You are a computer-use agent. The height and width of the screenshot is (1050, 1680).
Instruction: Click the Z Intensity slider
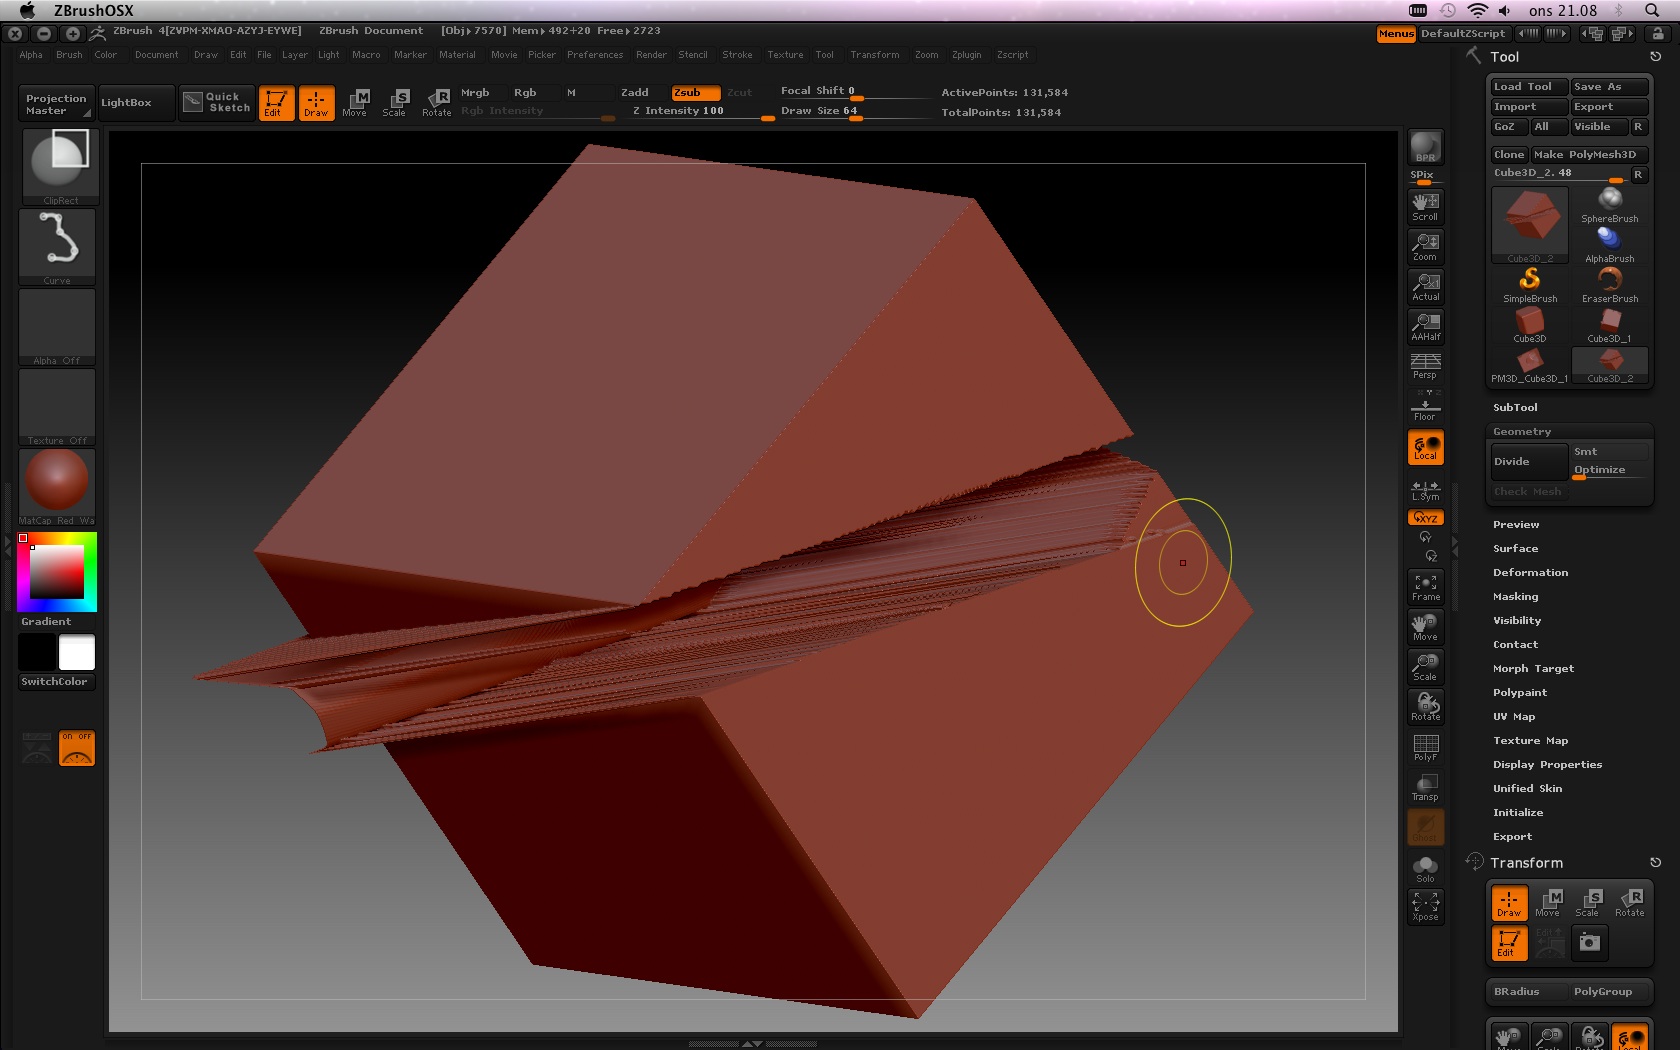tap(700, 112)
